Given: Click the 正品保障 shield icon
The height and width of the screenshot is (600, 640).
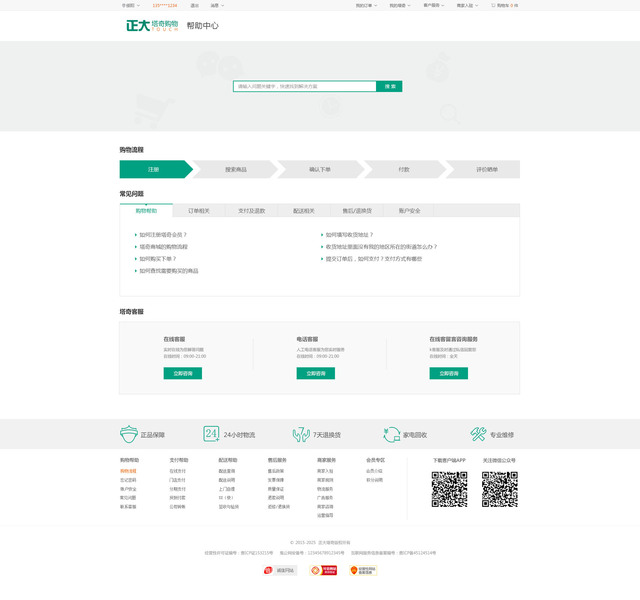Looking at the screenshot, I should click(129, 434).
